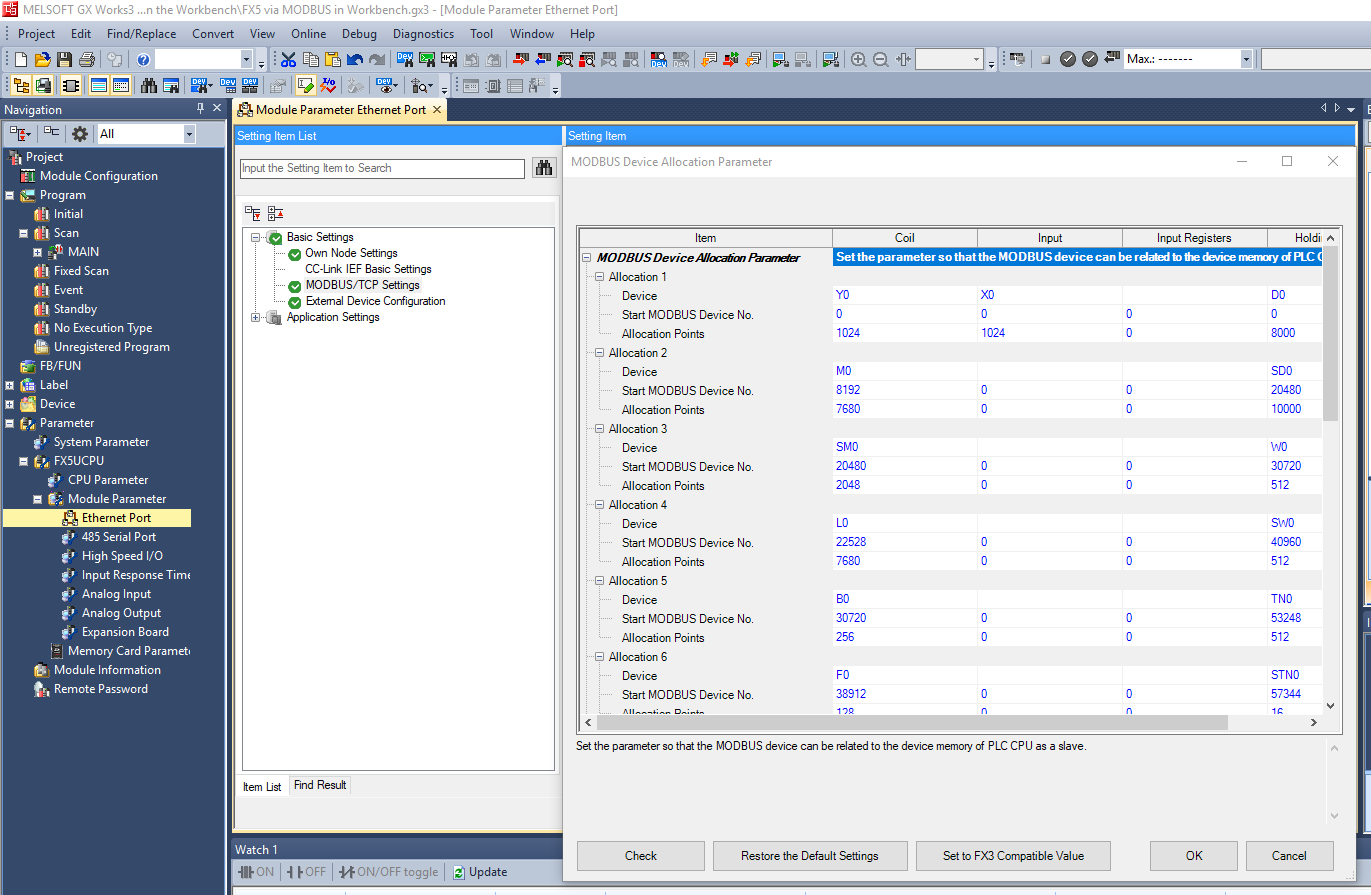
Task: Click the Print icon in toolbar
Action: coord(86,60)
